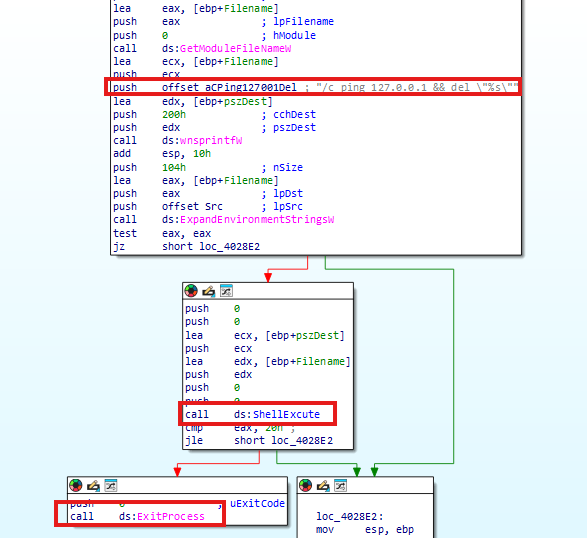Click the color wheel icon on loc_4028E2 block
This screenshot has height=538, width=587.
tap(305, 485)
